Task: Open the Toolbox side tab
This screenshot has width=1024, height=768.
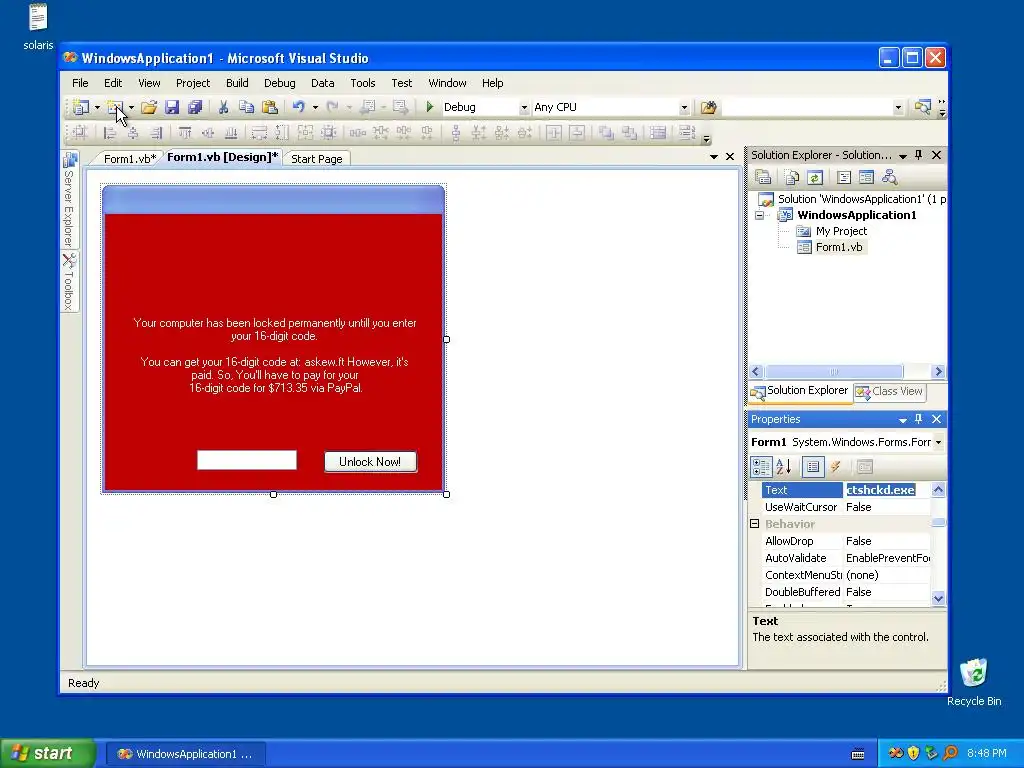Action: 69,281
